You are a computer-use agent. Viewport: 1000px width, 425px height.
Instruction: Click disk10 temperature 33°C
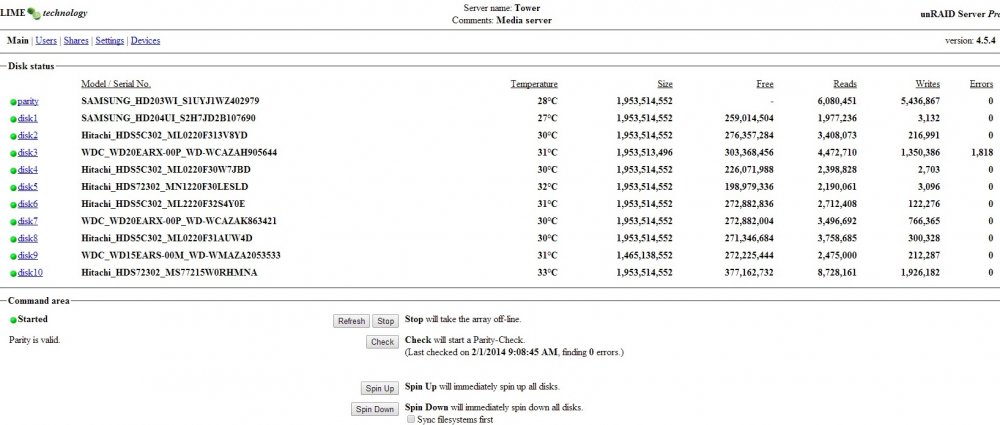548,273
